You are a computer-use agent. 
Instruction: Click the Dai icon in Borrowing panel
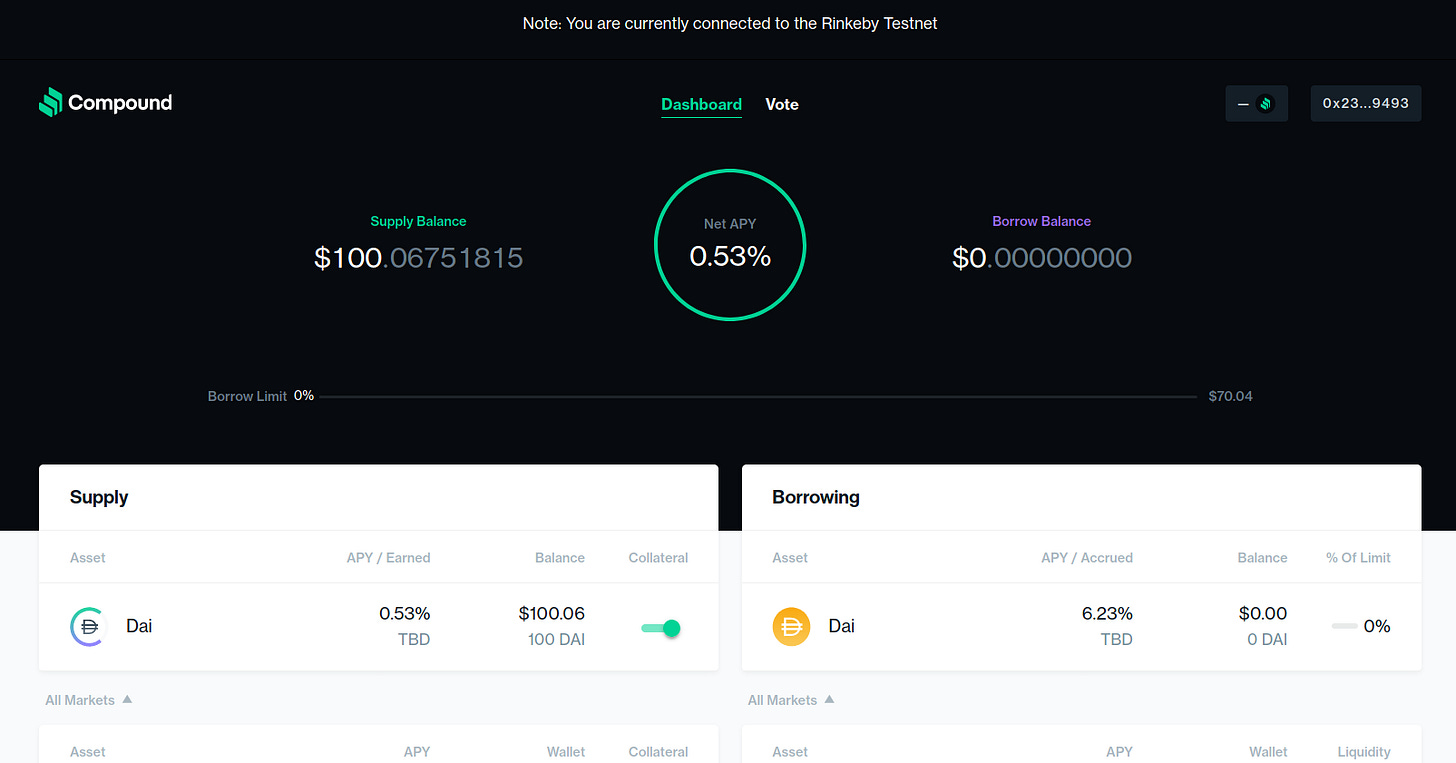coord(791,627)
